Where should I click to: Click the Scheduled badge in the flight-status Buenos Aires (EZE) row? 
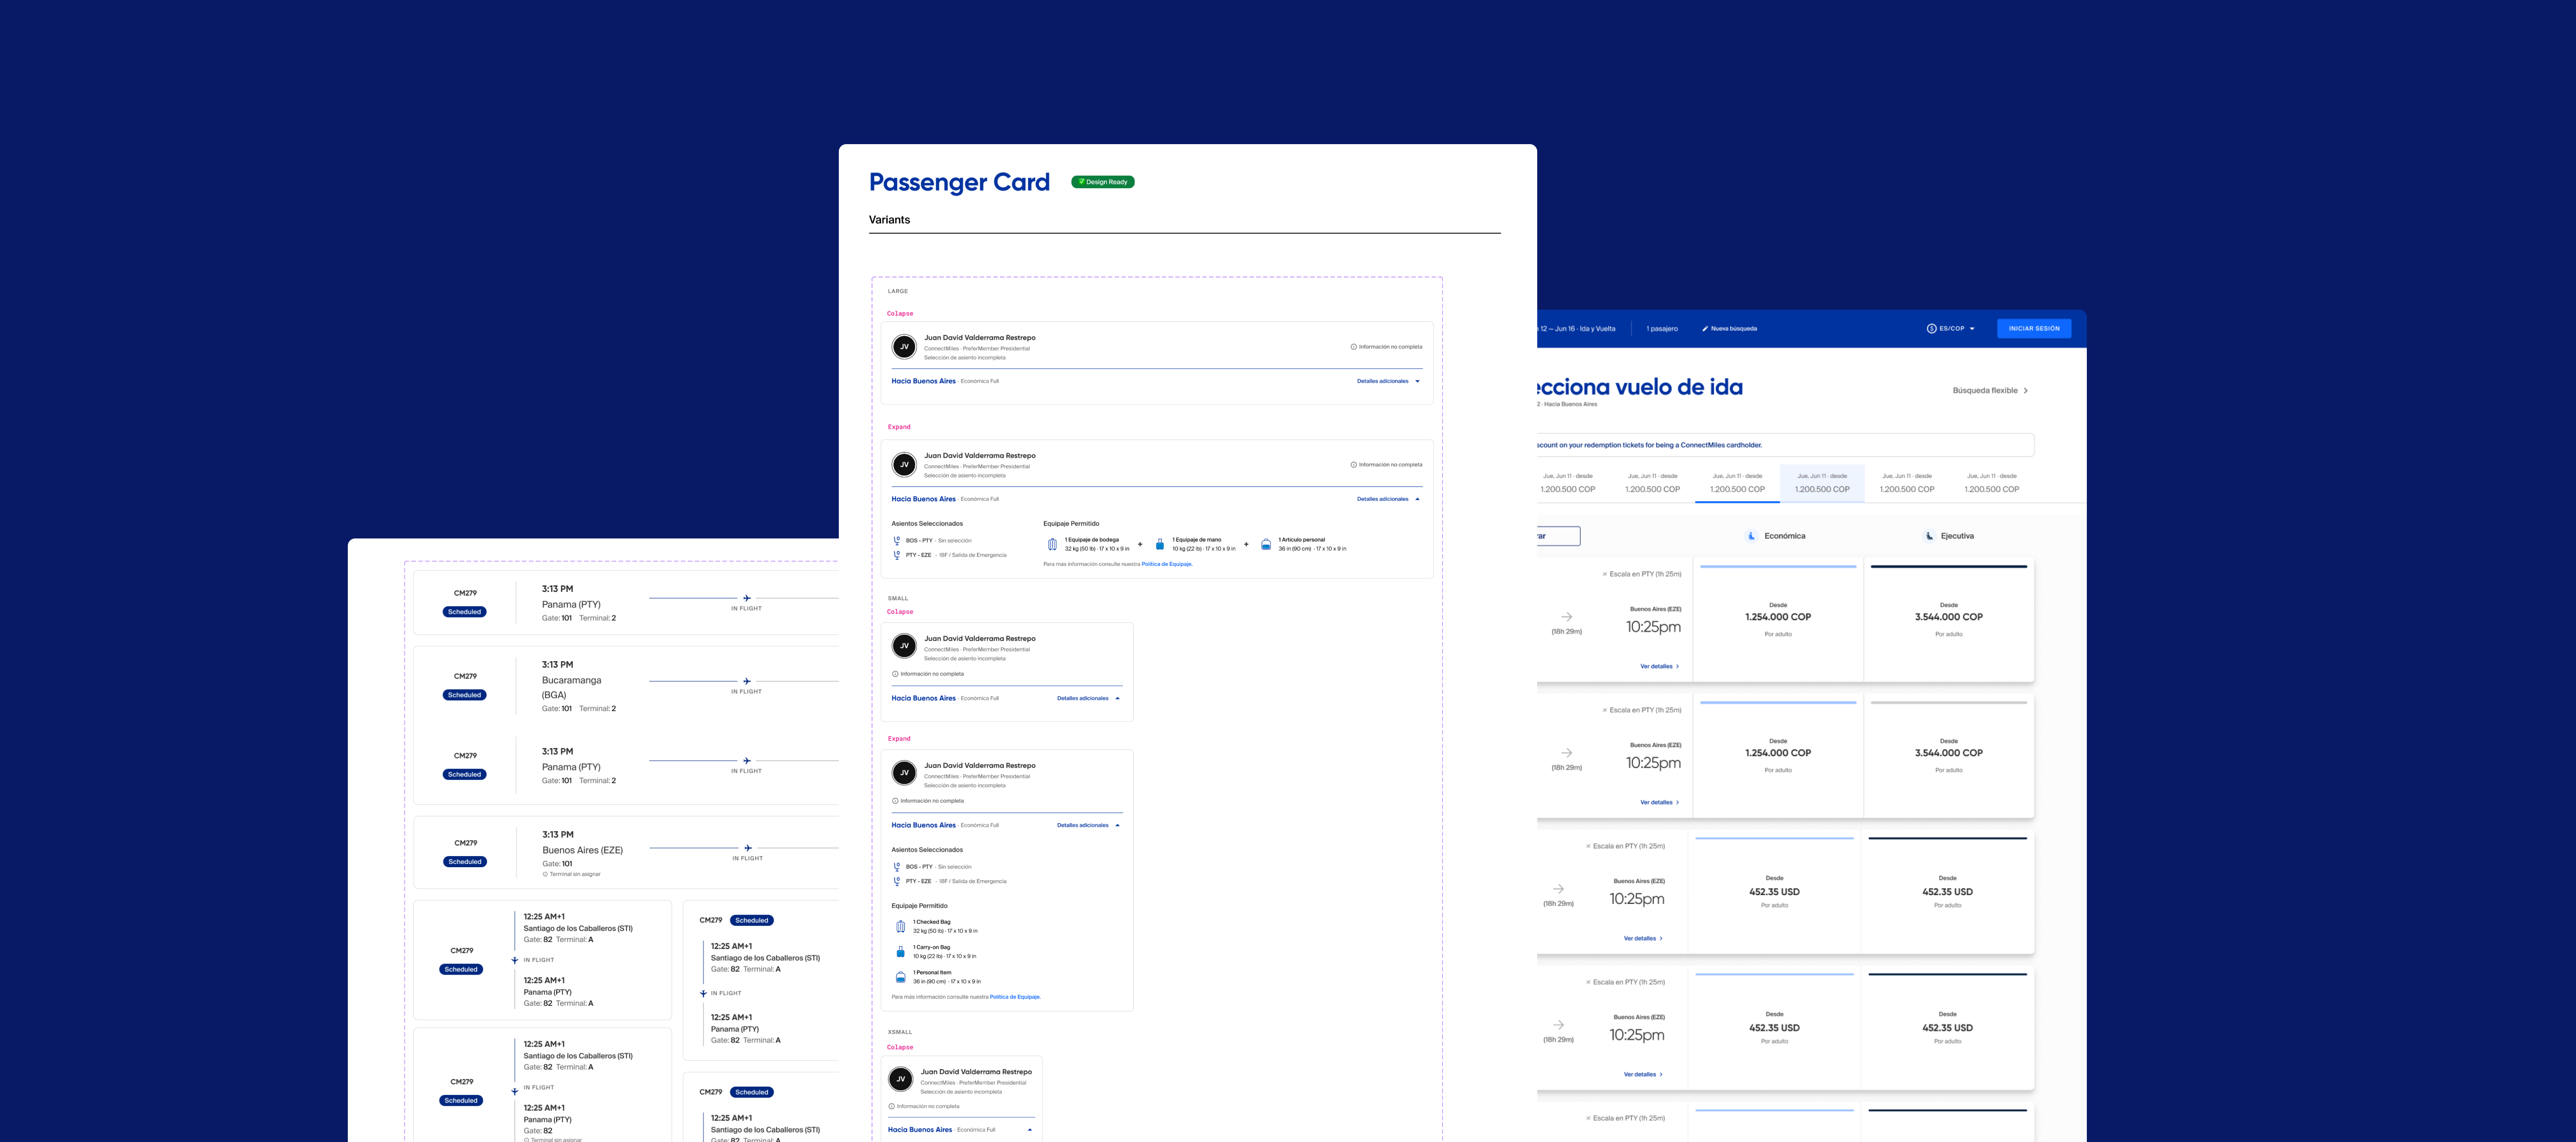(465, 862)
